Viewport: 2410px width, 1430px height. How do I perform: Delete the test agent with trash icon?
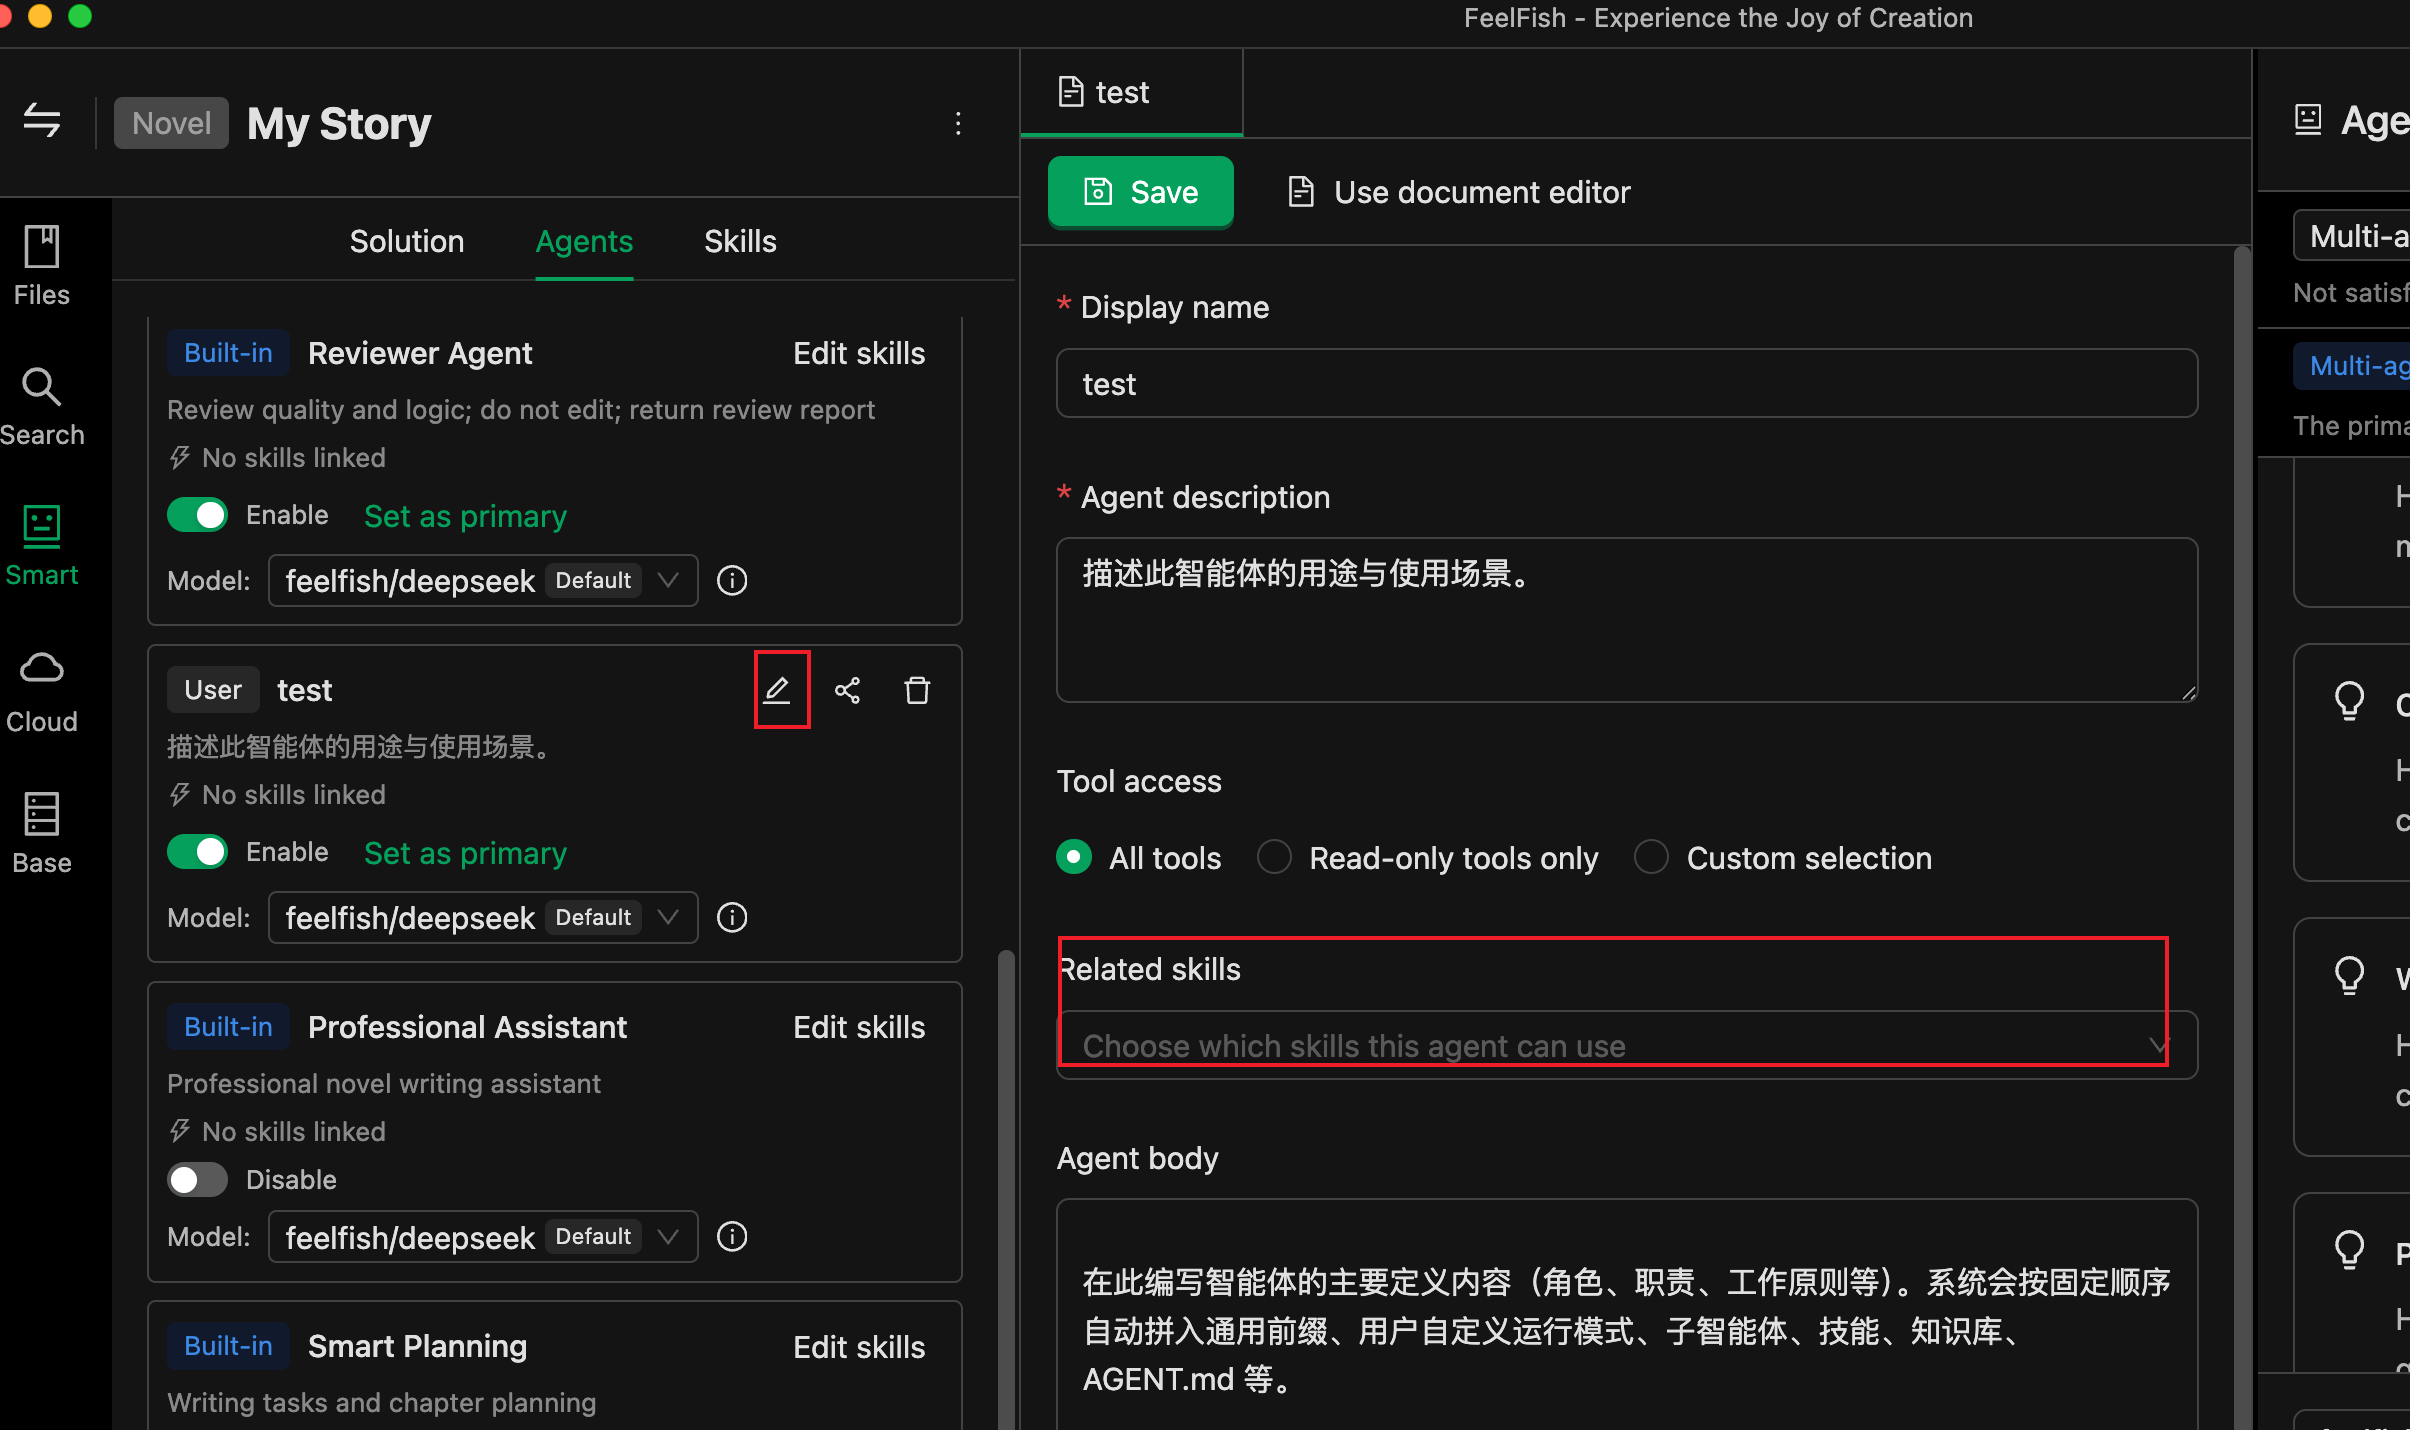[x=917, y=690]
